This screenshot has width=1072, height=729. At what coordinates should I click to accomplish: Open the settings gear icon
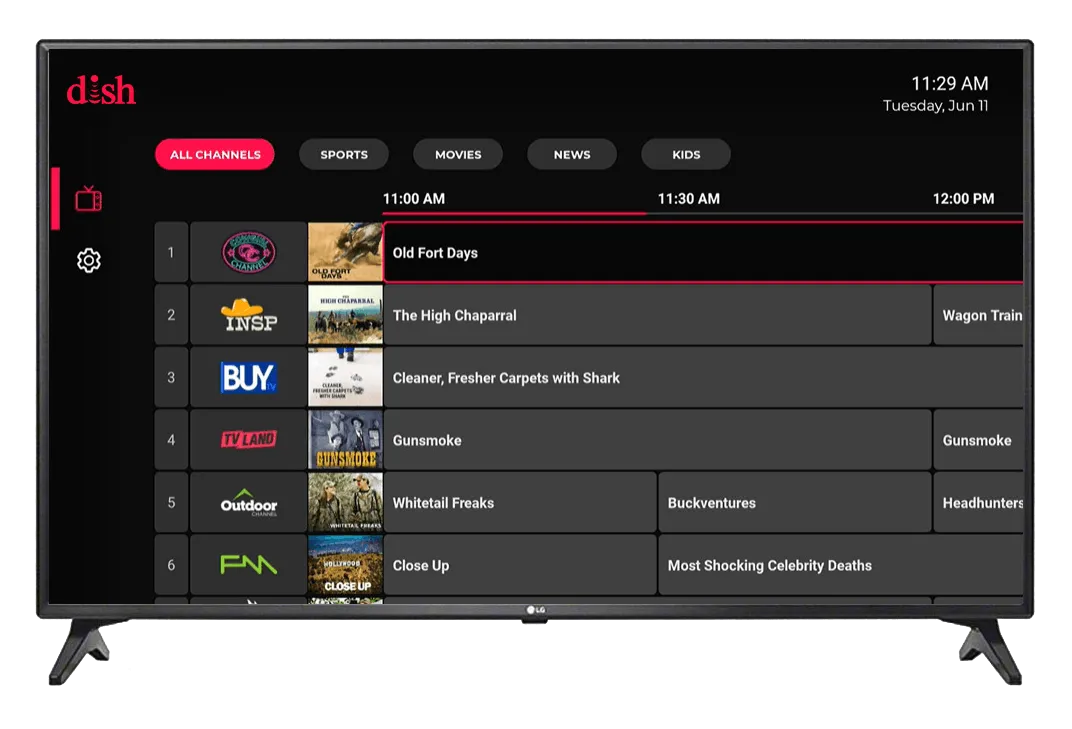(89, 261)
